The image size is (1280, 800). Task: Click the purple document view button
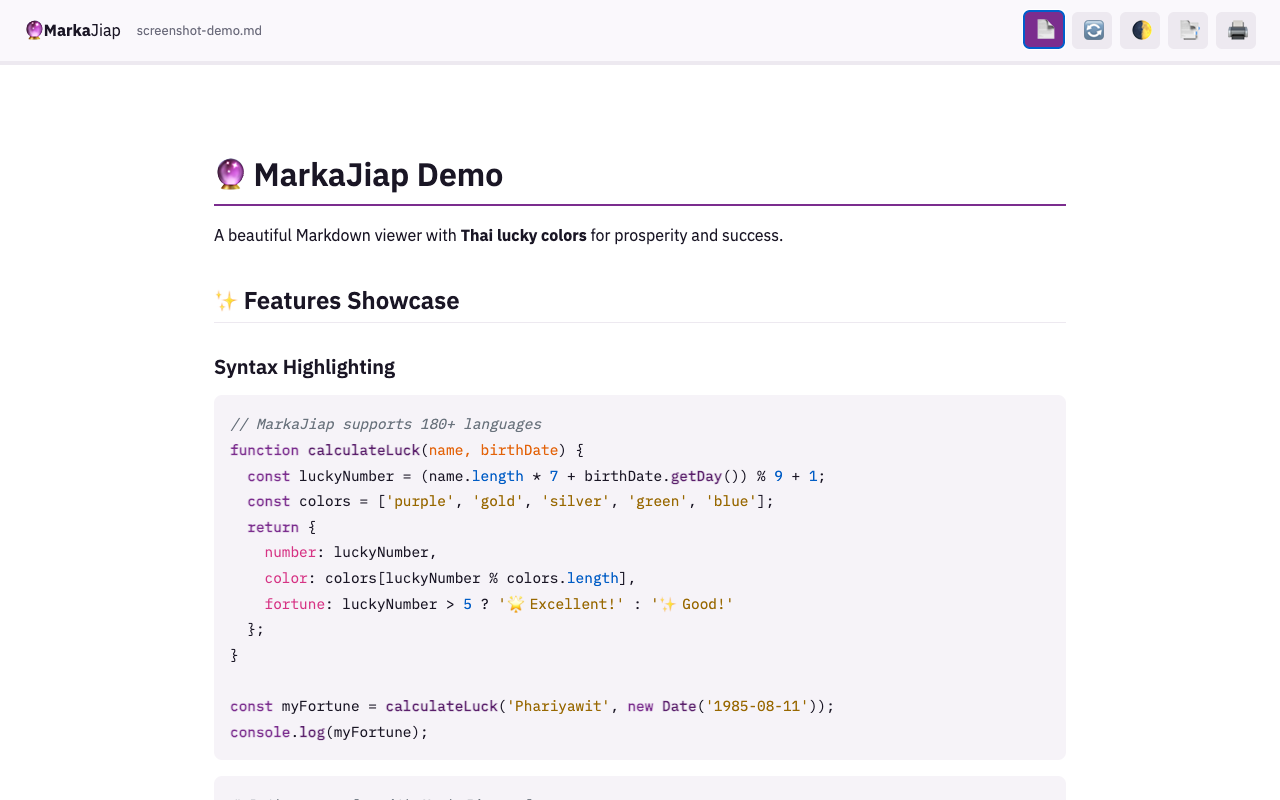point(1043,30)
